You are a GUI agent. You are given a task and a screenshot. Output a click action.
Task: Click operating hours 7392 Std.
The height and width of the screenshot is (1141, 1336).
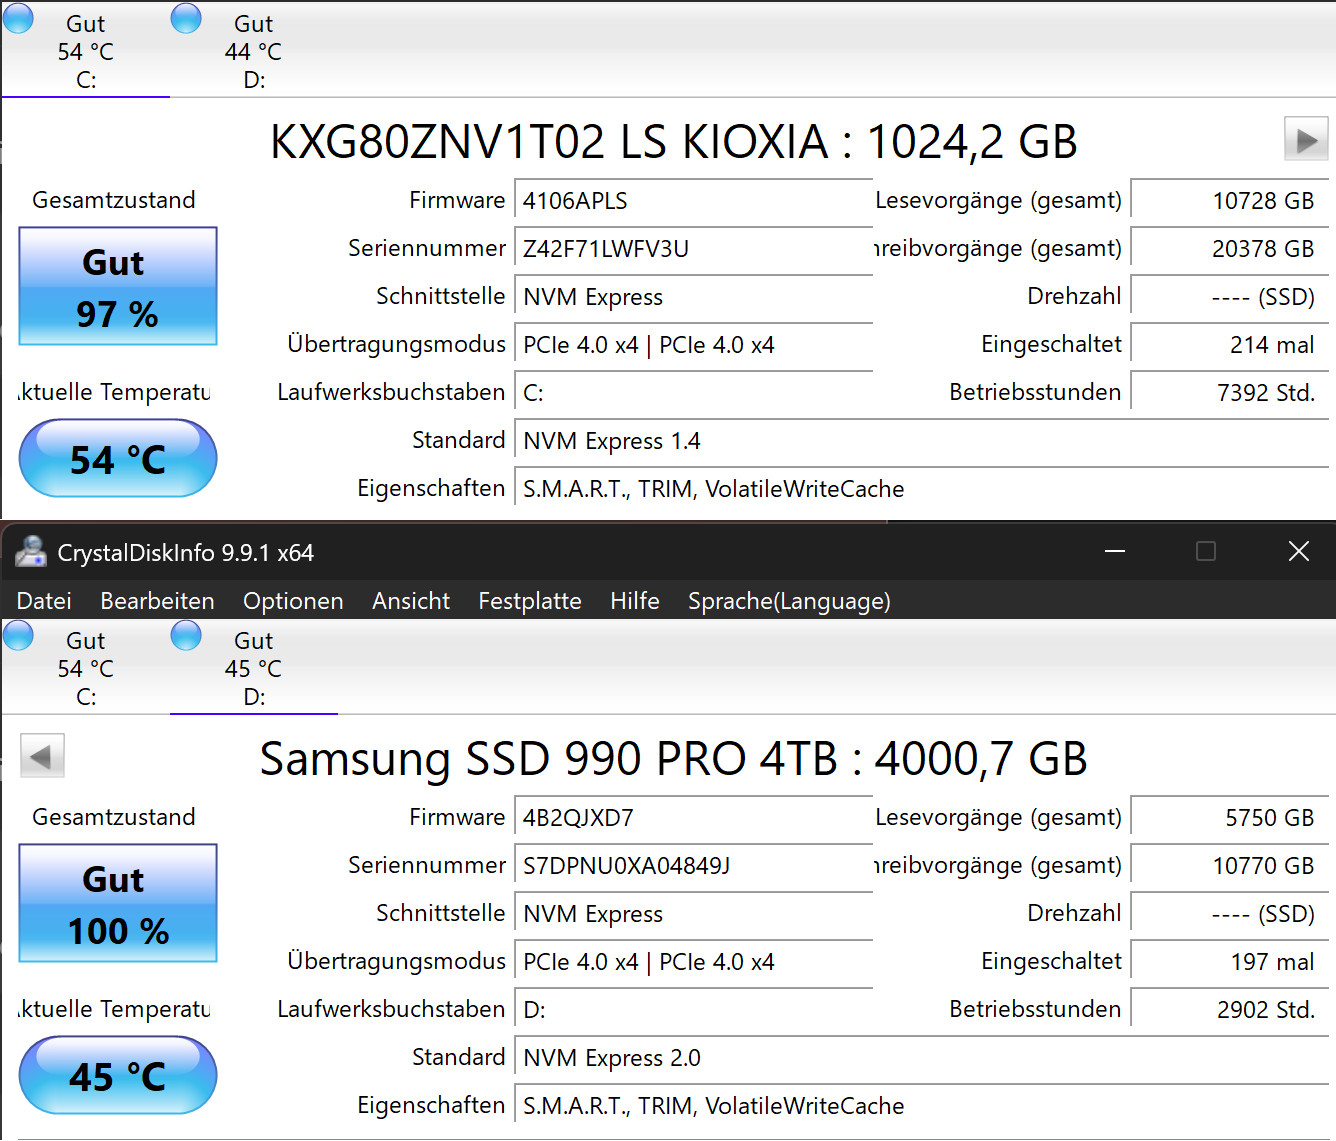[1229, 392]
